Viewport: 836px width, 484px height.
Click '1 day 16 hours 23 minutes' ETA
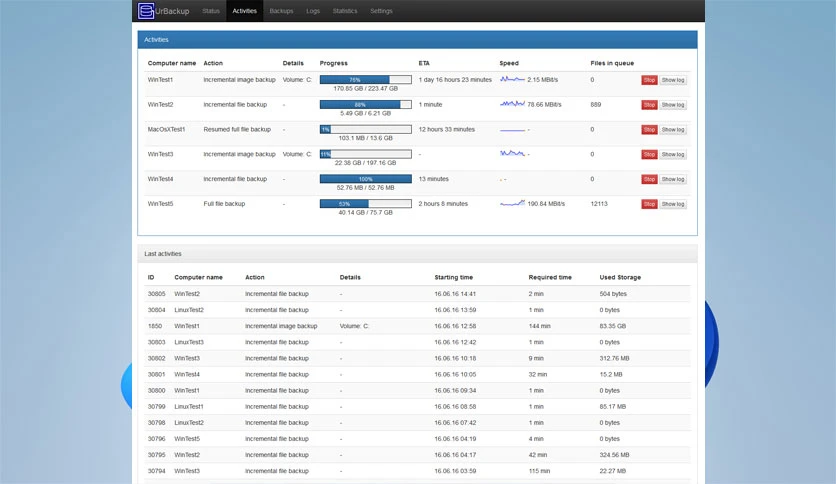pos(455,79)
